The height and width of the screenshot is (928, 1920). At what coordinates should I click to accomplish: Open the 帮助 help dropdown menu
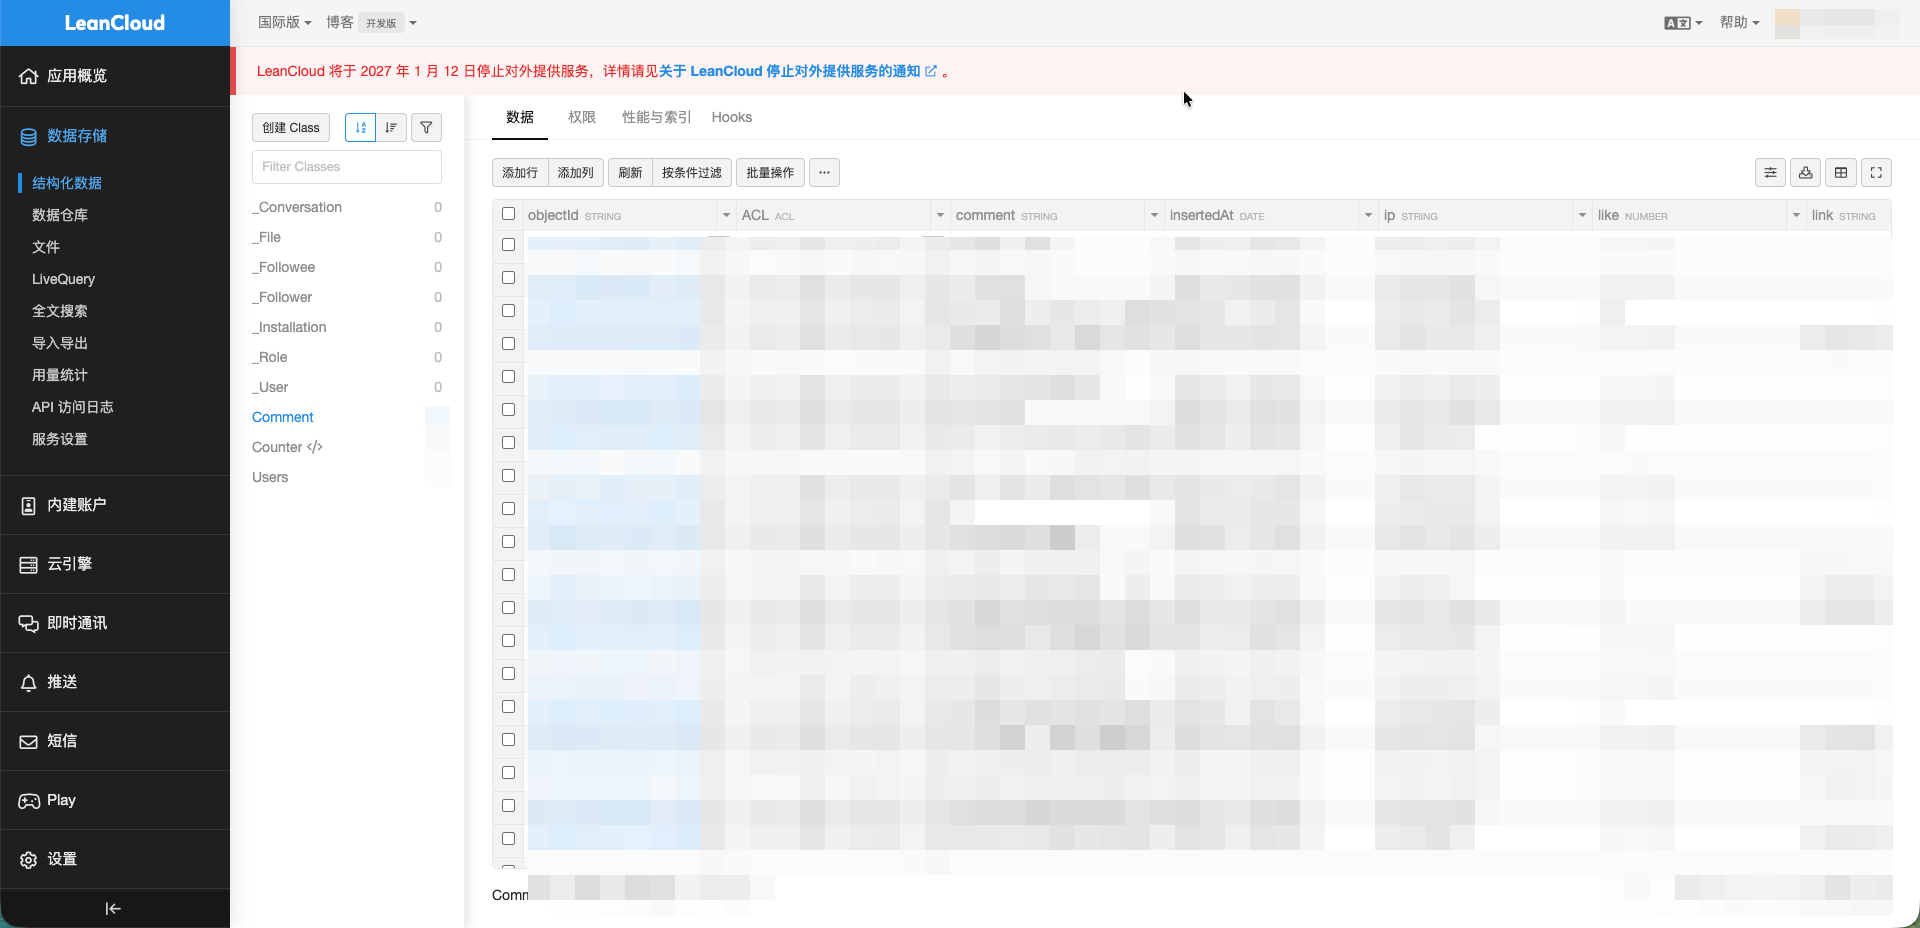pyautogui.click(x=1739, y=23)
